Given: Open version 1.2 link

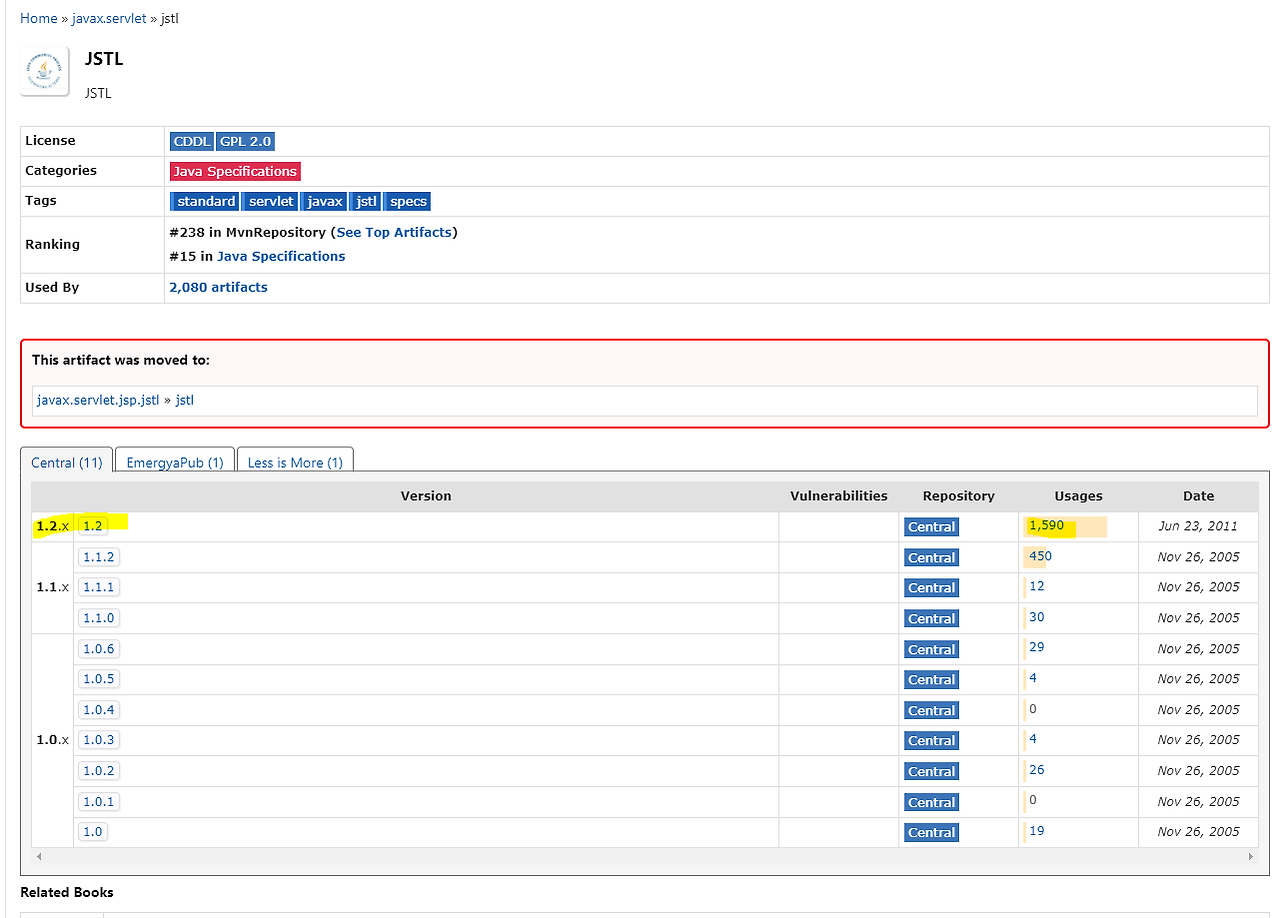Looking at the screenshot, I should tap(93, 526).
